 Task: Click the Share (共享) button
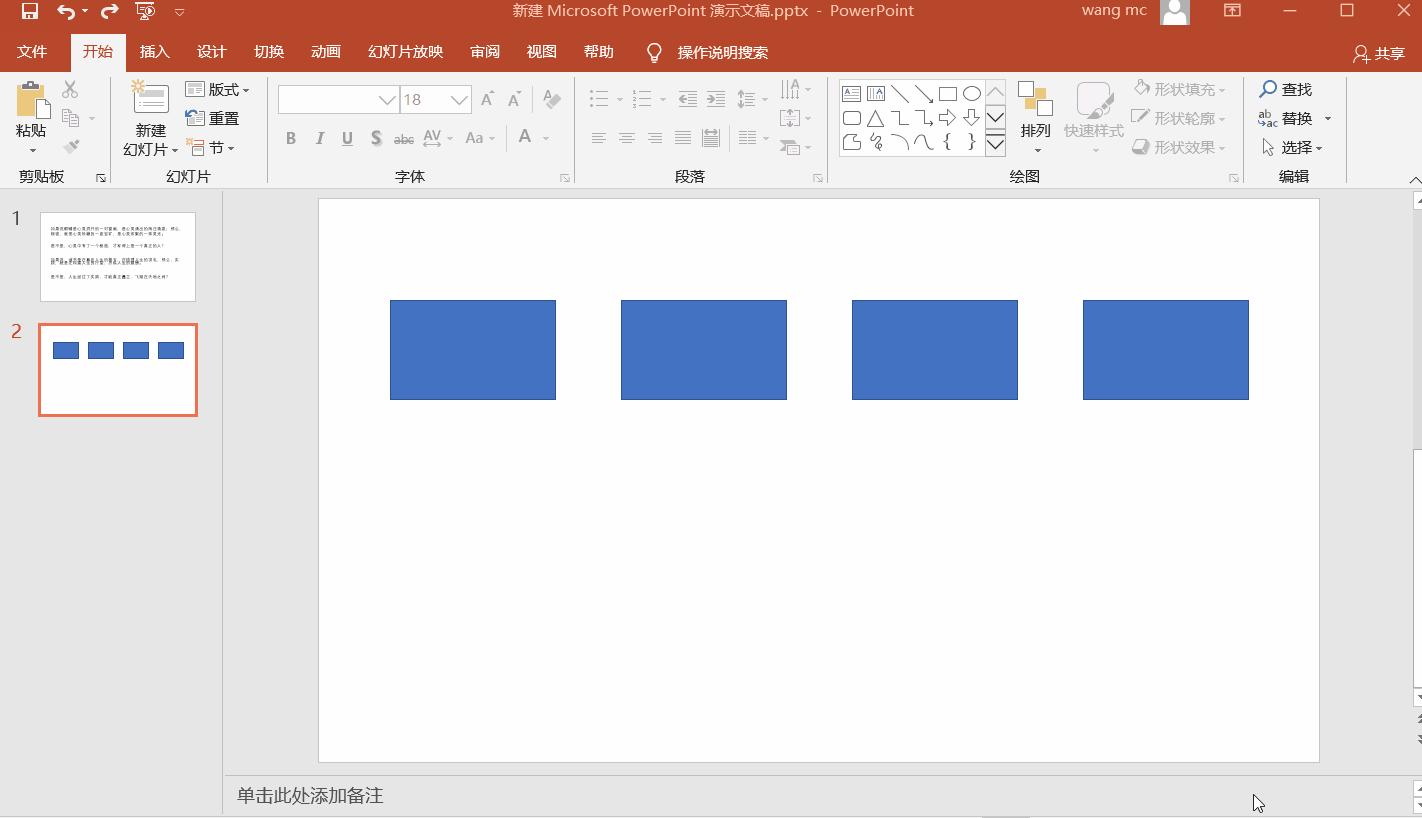pyautogui.click(x=1379, y=53)
